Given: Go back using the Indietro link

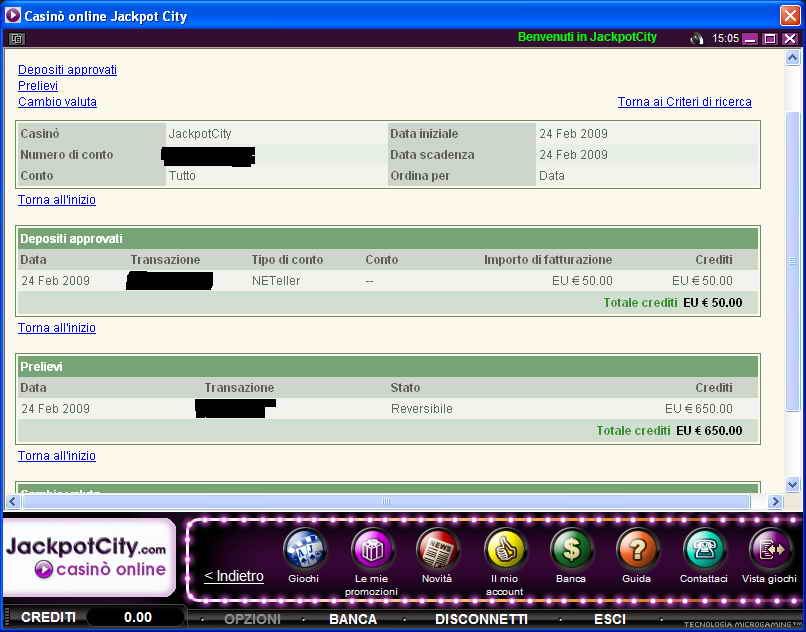Looking at the screenshot, I should click(x=234, y=576).
